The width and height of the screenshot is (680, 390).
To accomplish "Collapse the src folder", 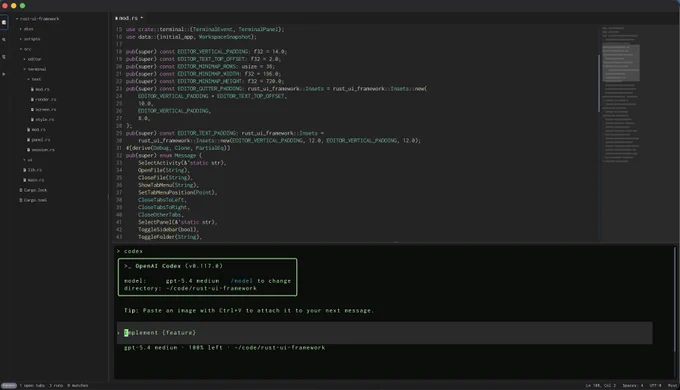I will (21, 49).
